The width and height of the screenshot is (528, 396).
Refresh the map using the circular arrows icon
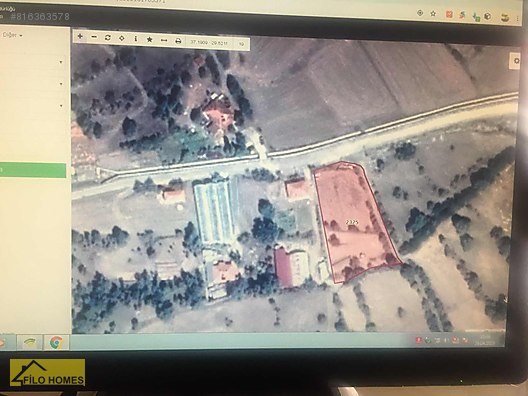108,38
